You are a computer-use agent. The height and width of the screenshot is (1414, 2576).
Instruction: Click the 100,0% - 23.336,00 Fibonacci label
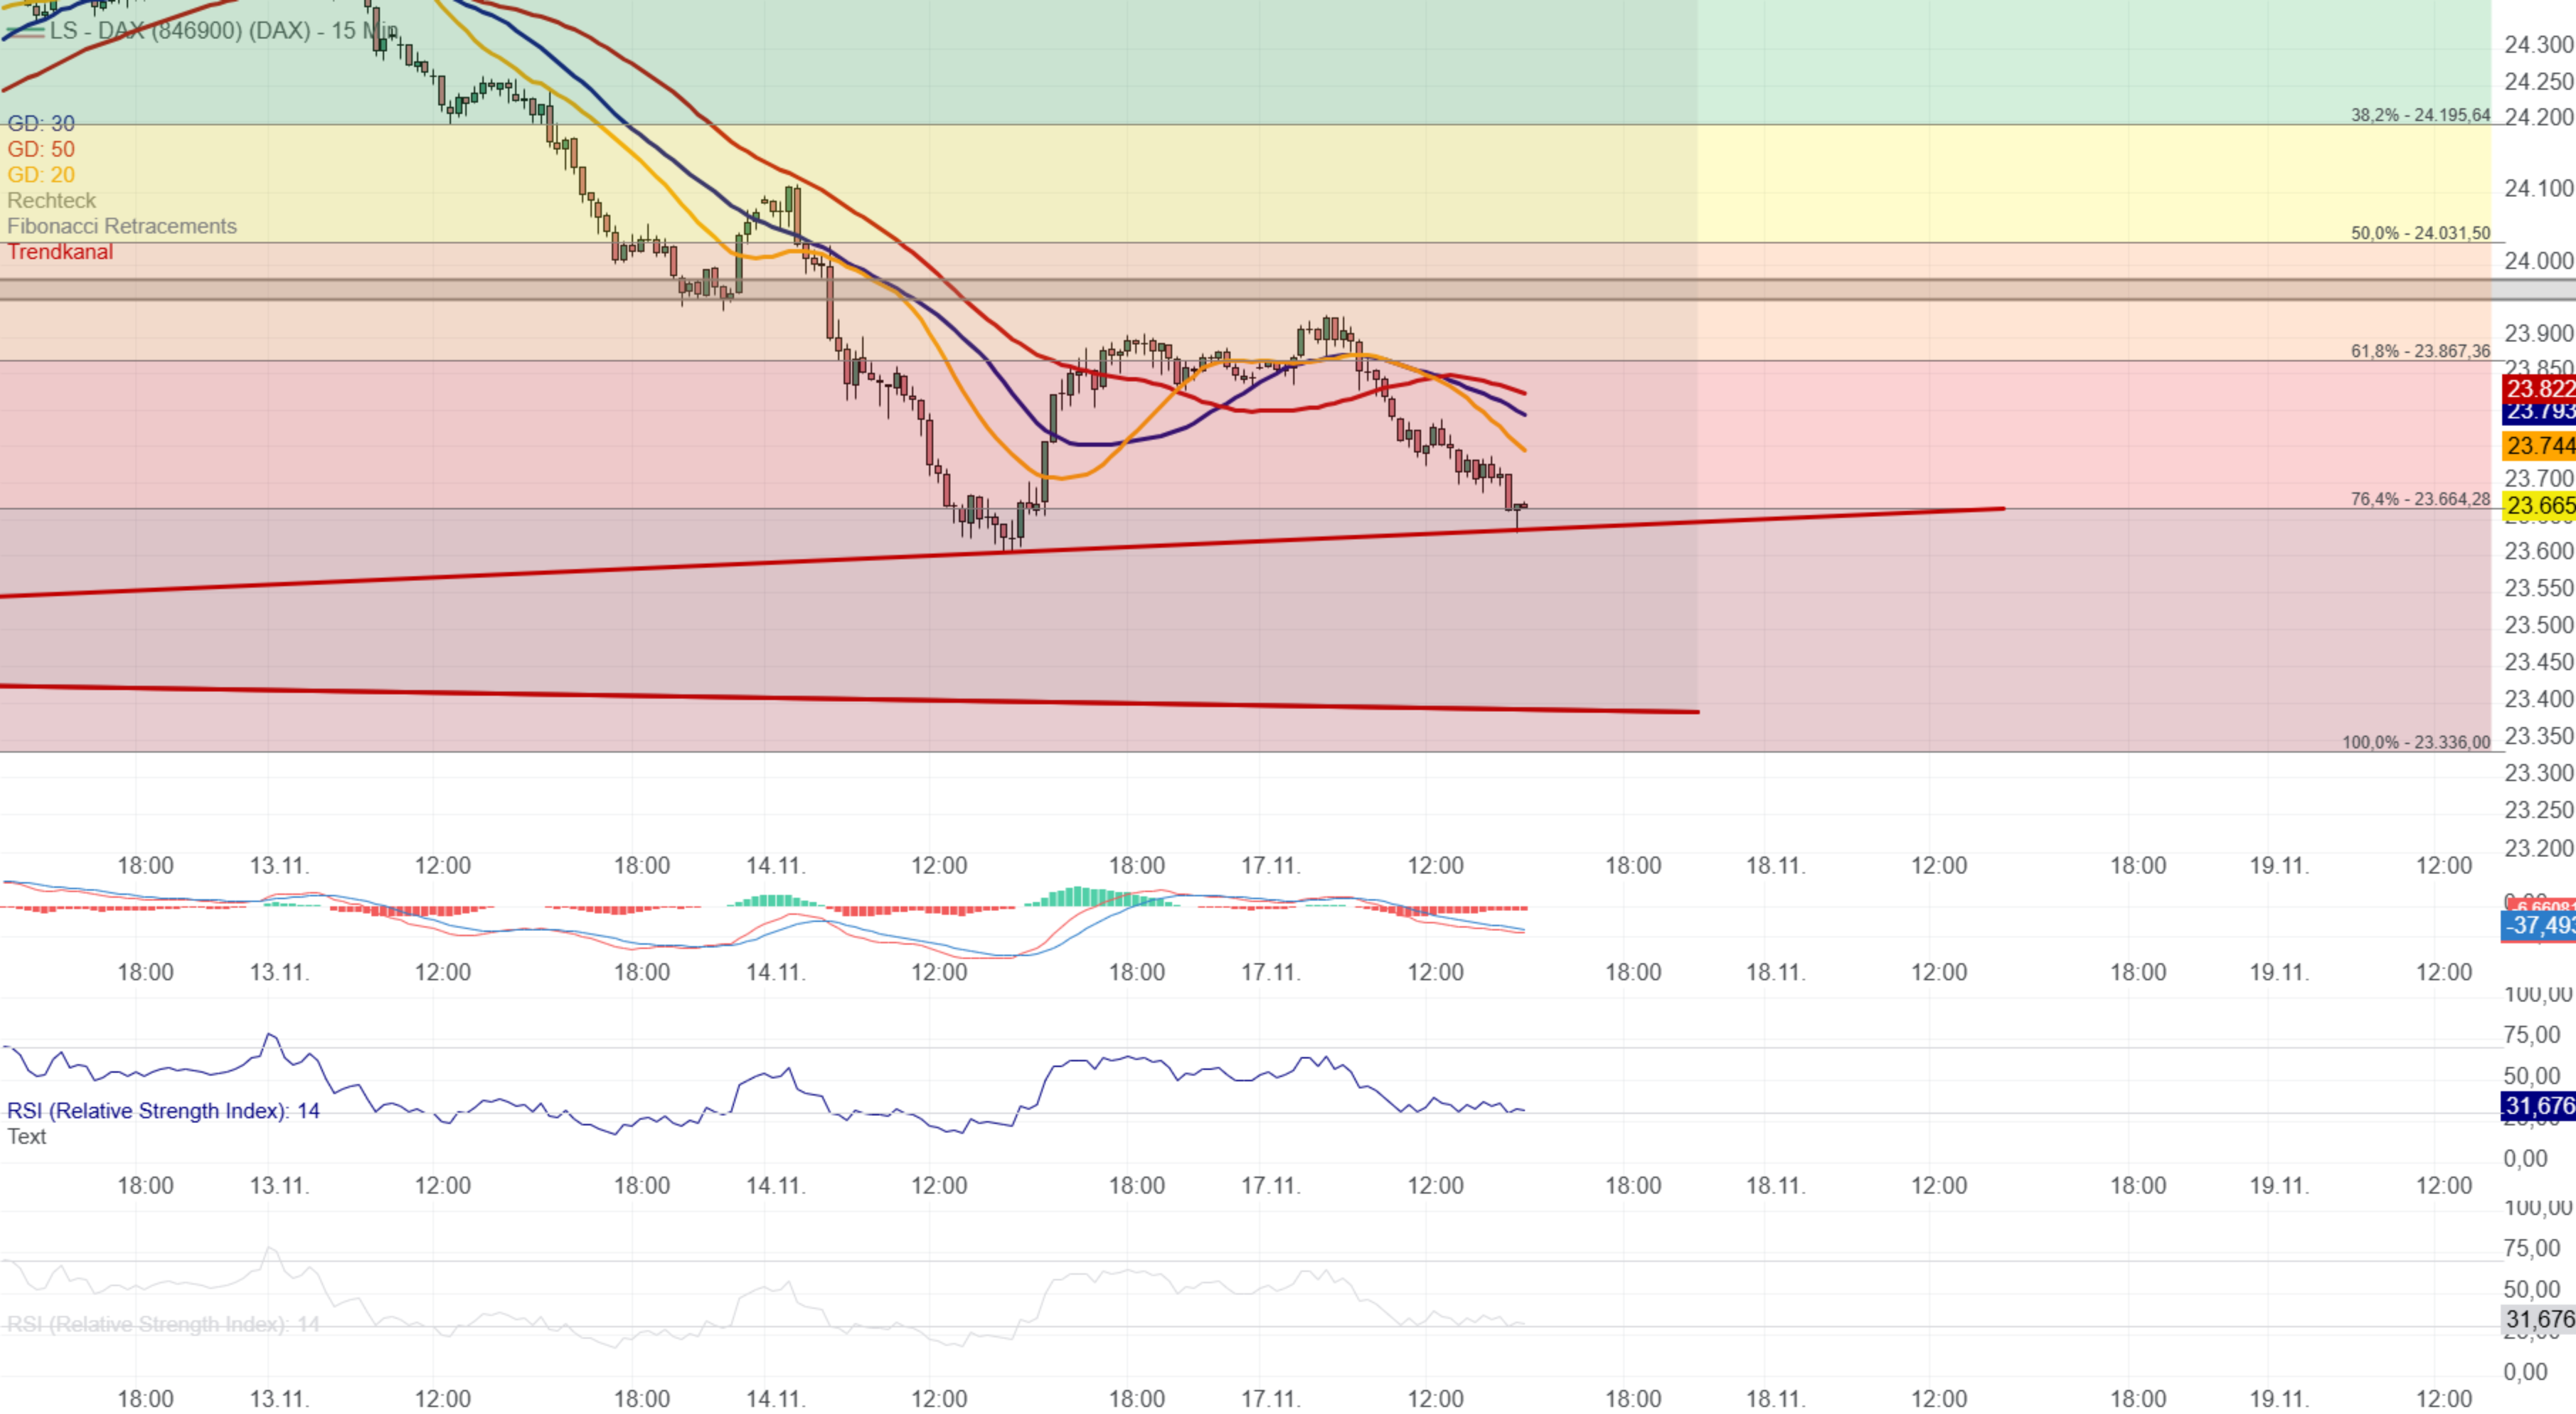pyautogui.click(x=2416, y=742)
